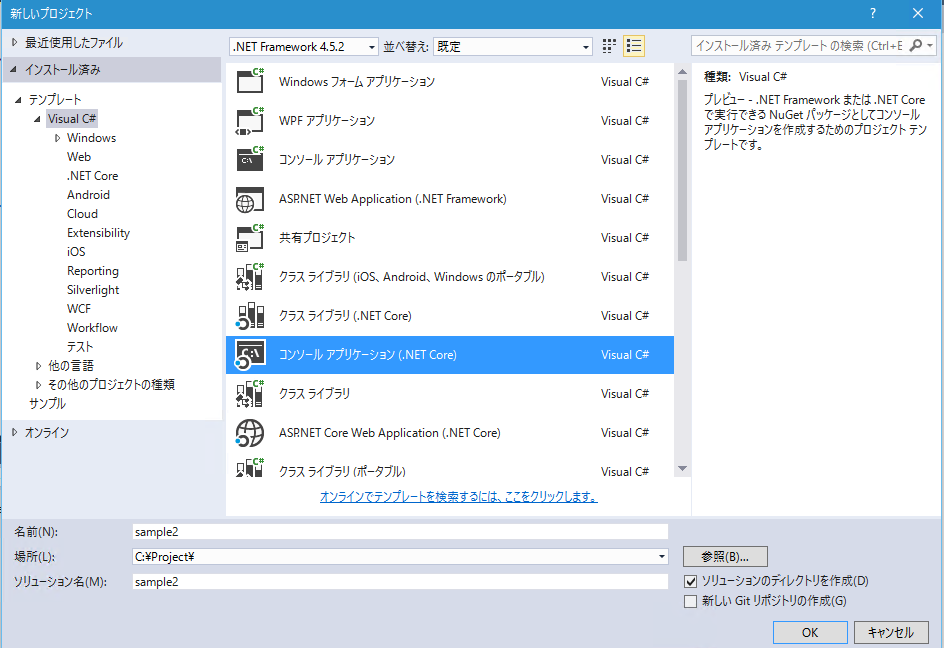
Task: Select the iOS category
Action: [x=76, y=252]
